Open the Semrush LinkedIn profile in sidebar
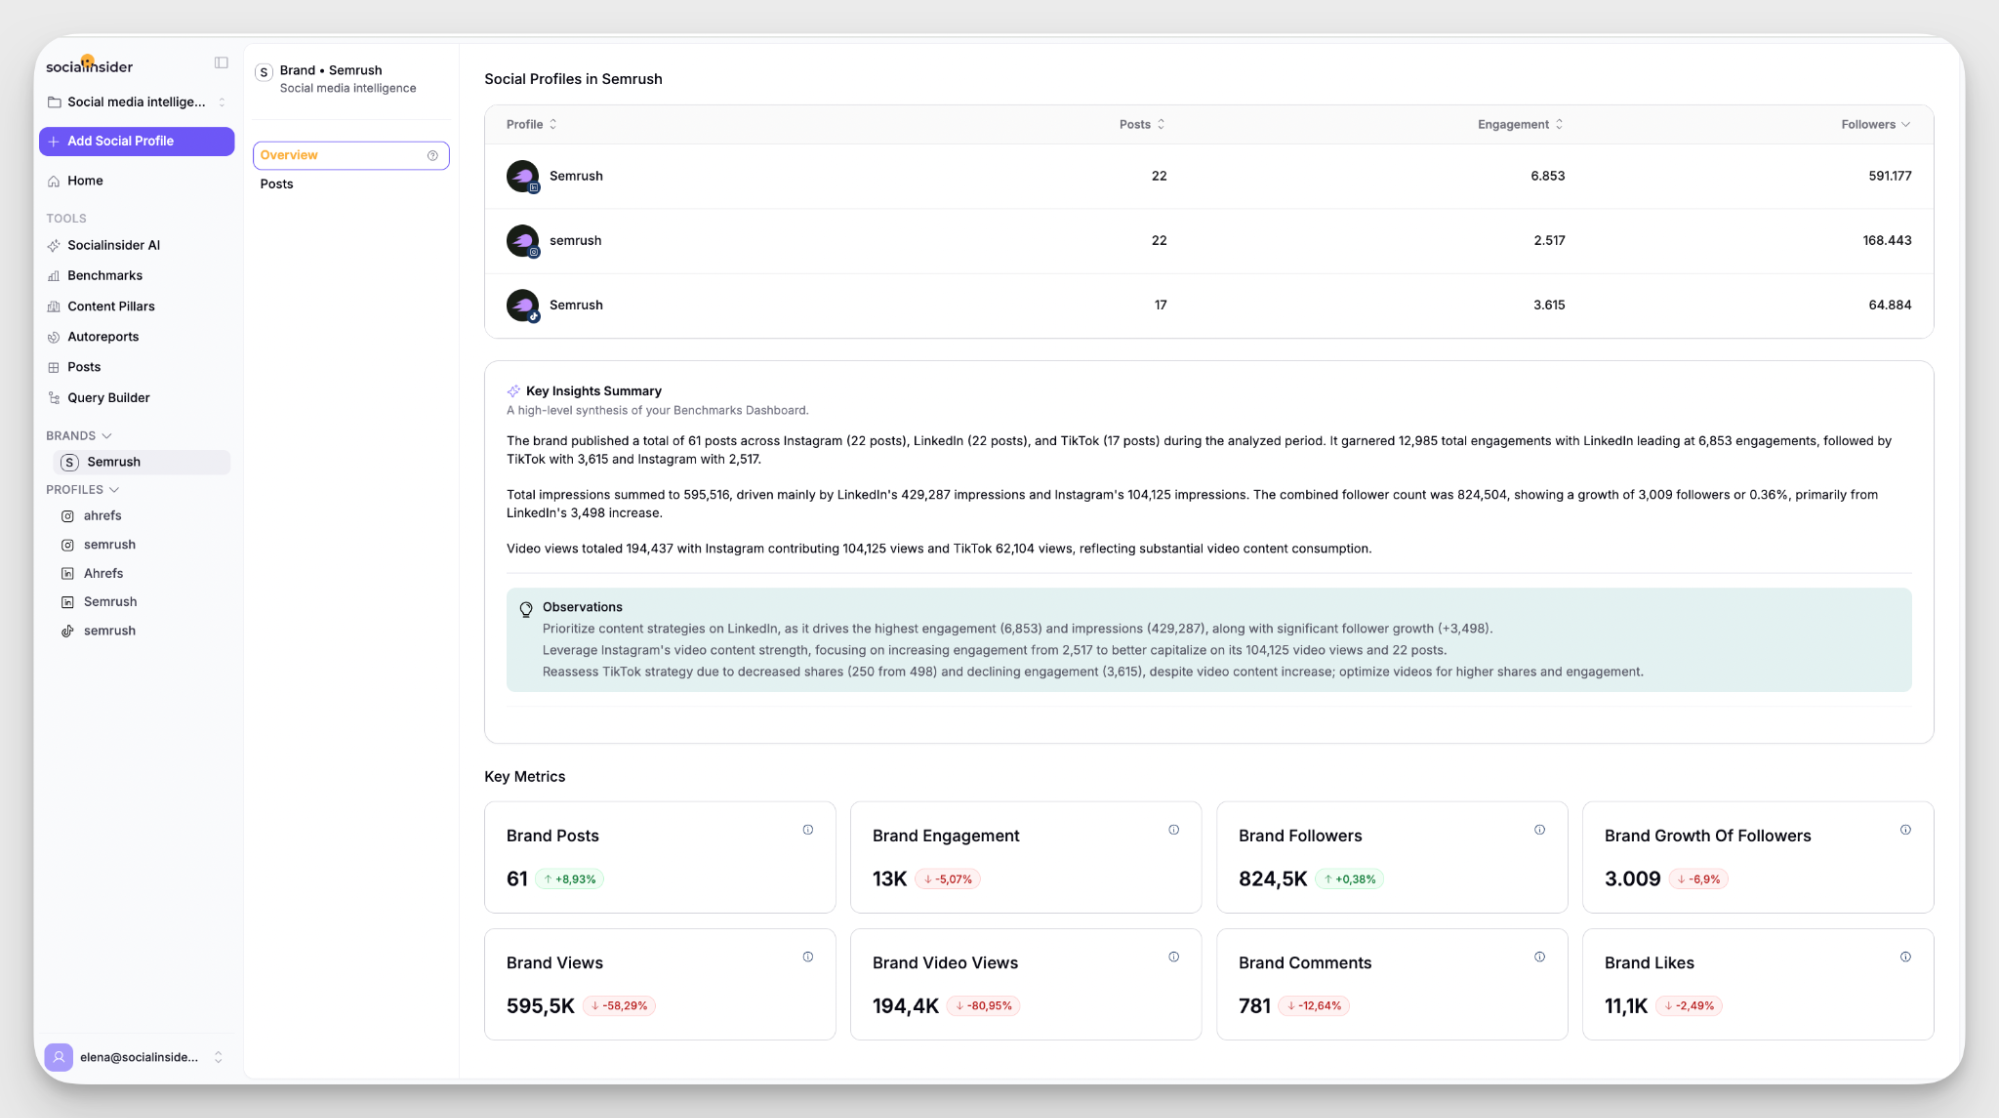Image resolution: width=1999 pixels, height=1118 pixels. click(x=110, y=602)
